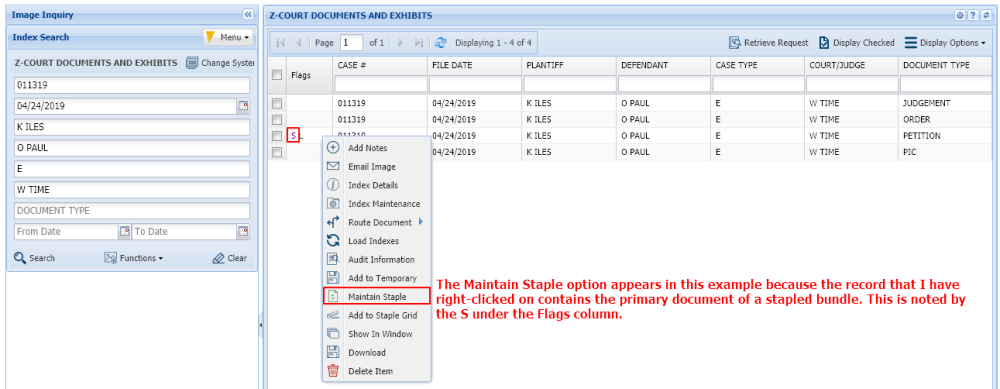Click Add to Staple Grid entry
Screen dimensions: 1000x389
click(377, 315)
